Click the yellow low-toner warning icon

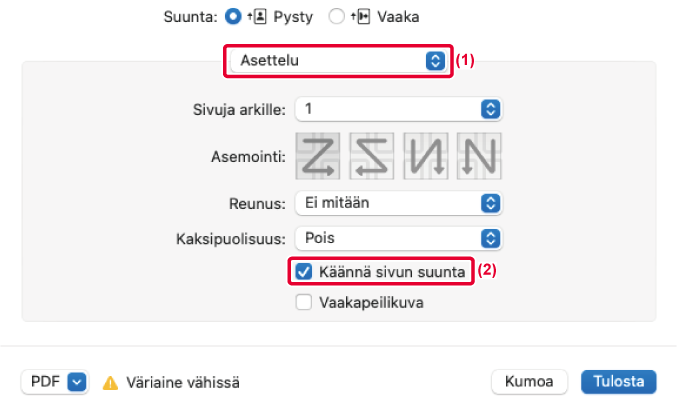pos(110,383)
